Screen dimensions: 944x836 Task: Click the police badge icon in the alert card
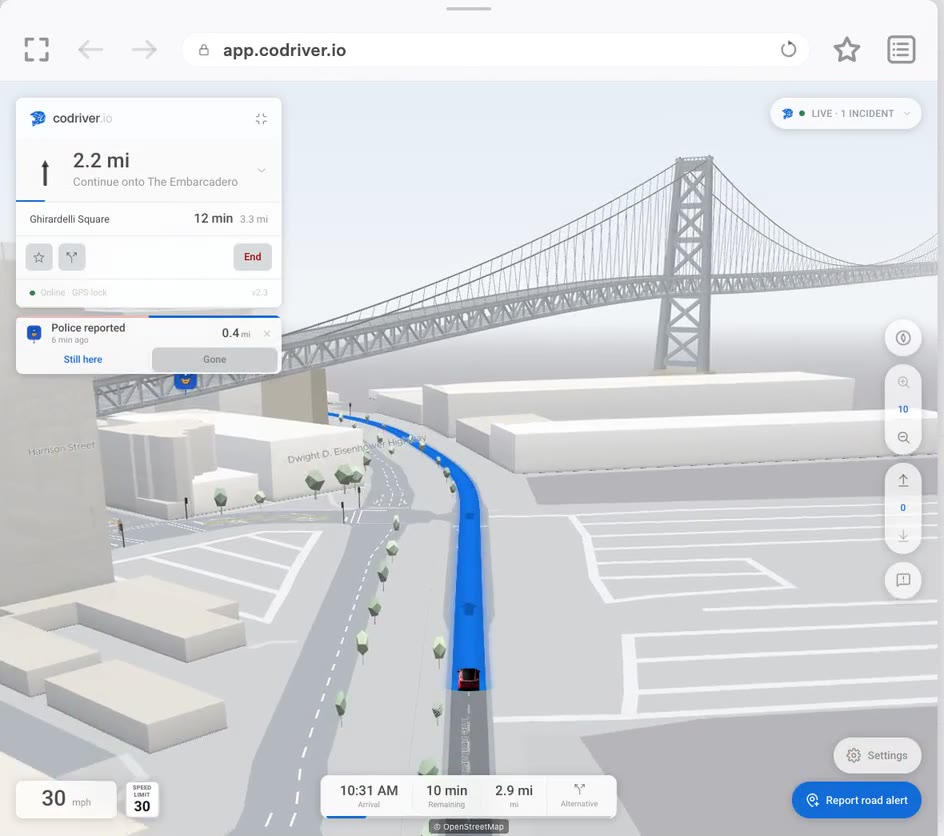(x=34, y=333)
